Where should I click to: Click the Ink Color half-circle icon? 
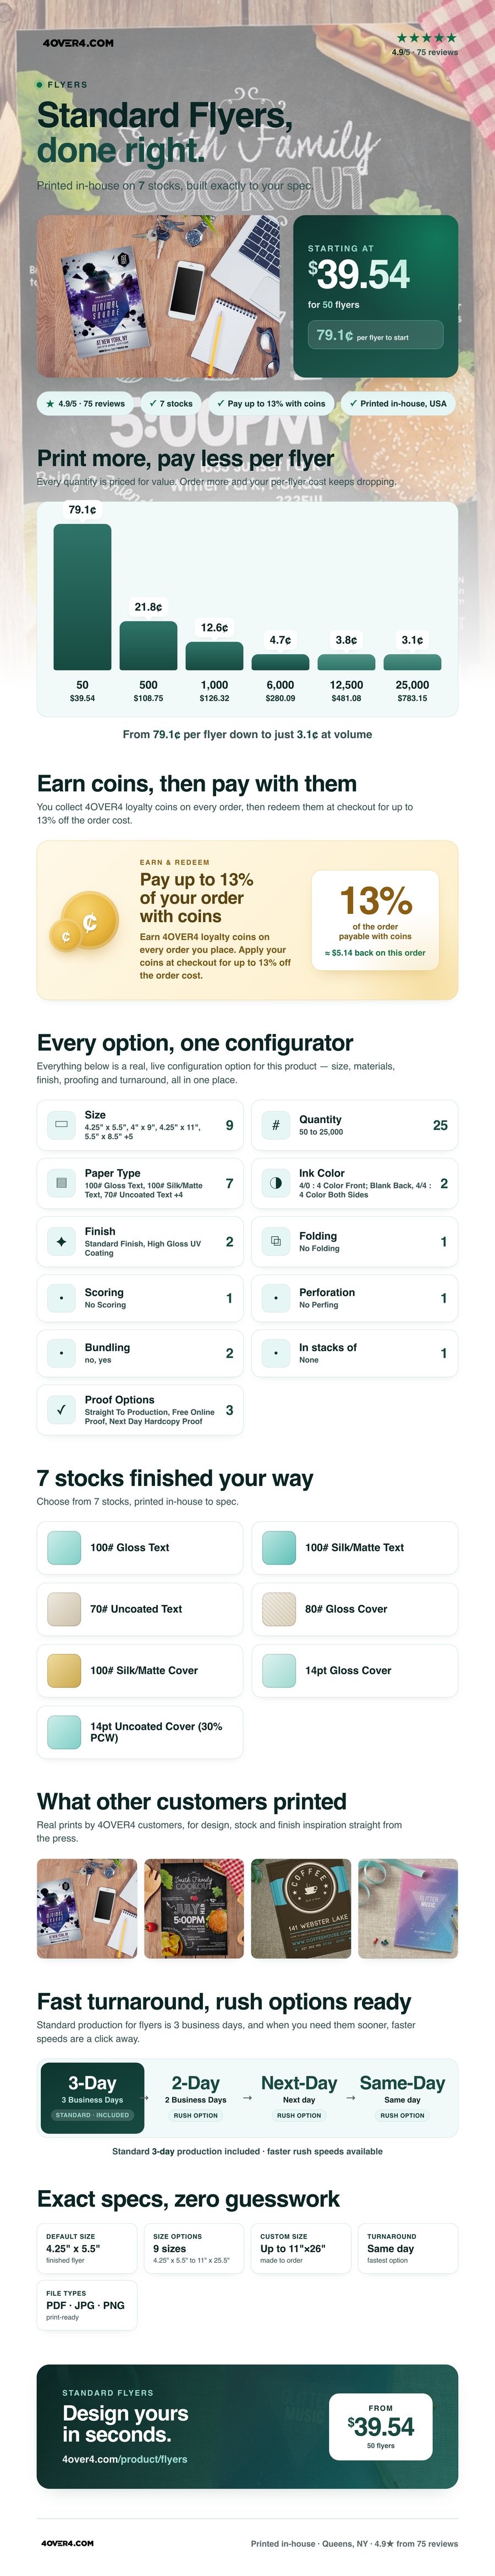276,1183
